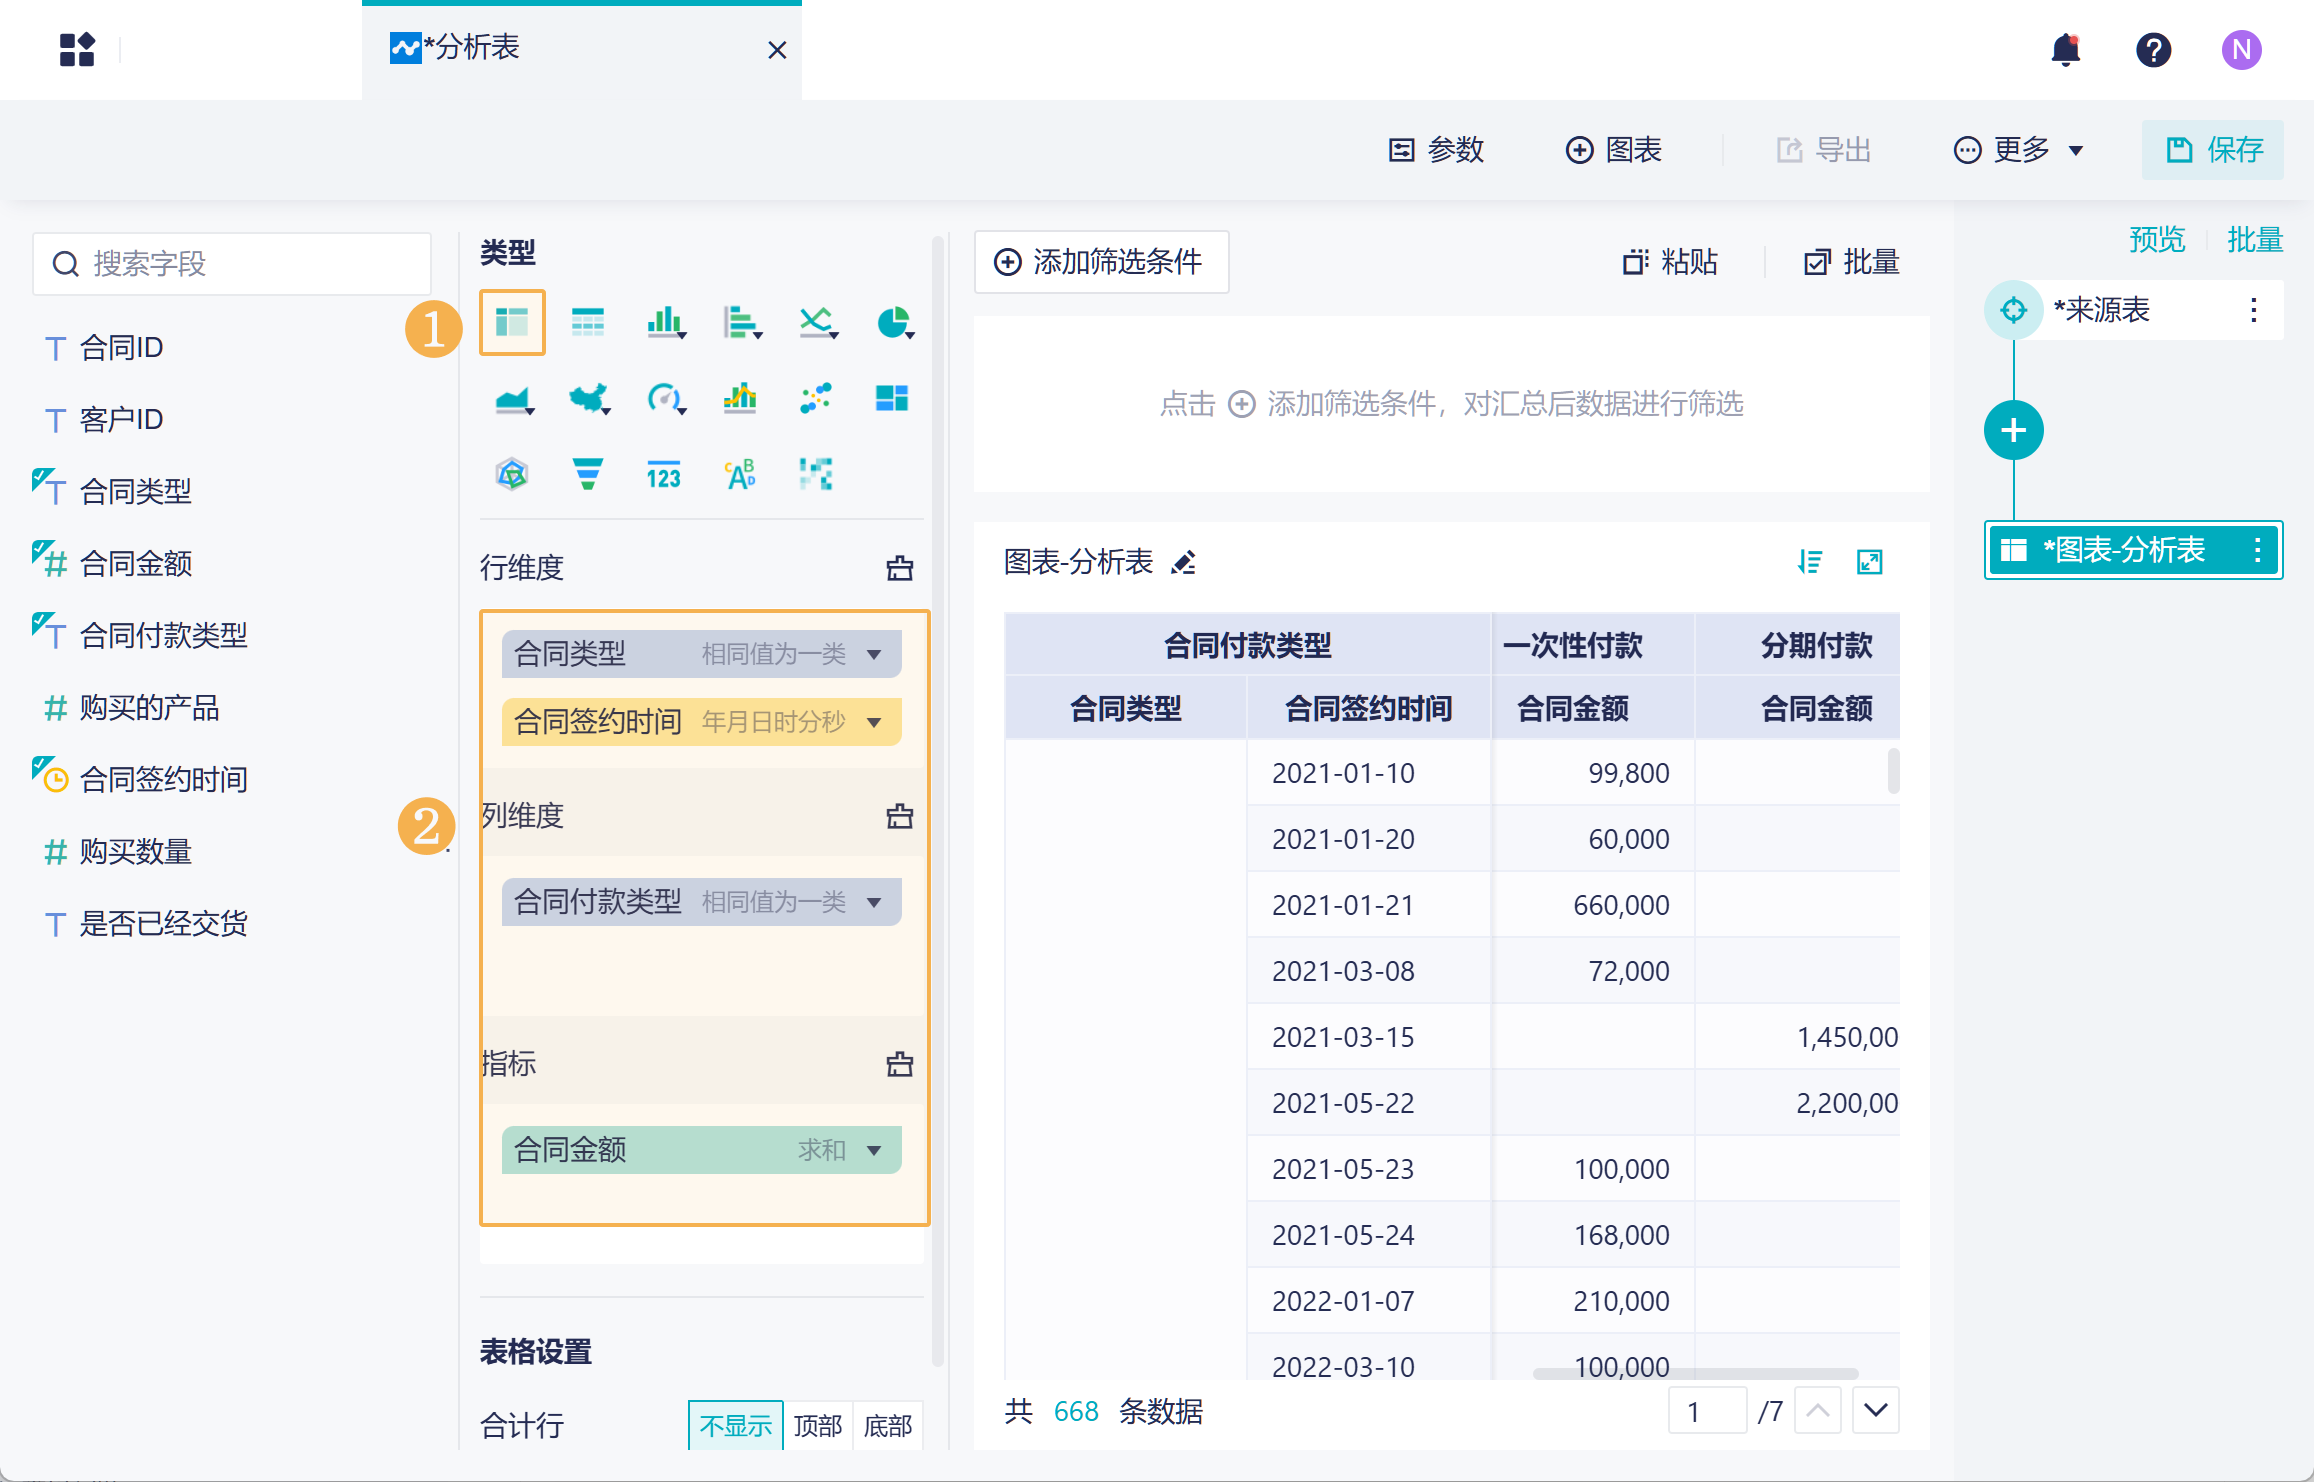Open 合同金额 aggregation dropdown

874,1150
